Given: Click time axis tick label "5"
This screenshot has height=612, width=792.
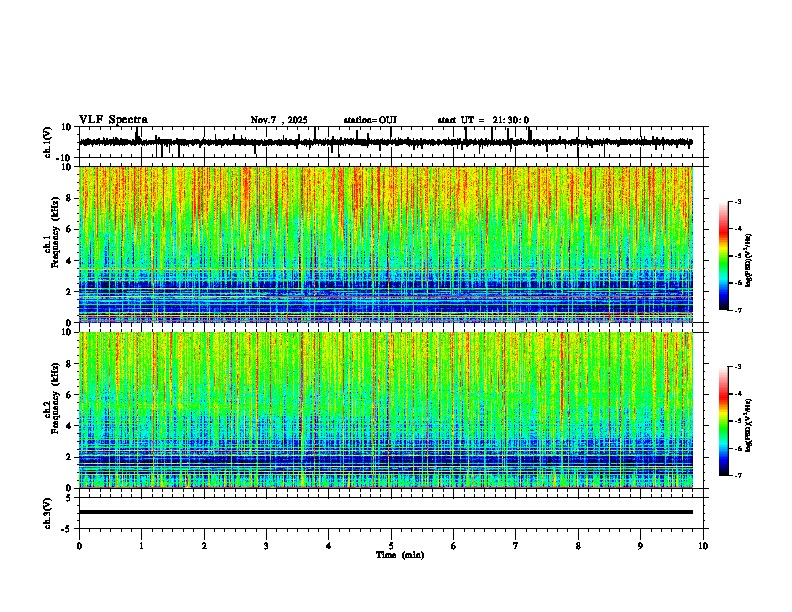Looking at the screenshot, I should (391, 546).
